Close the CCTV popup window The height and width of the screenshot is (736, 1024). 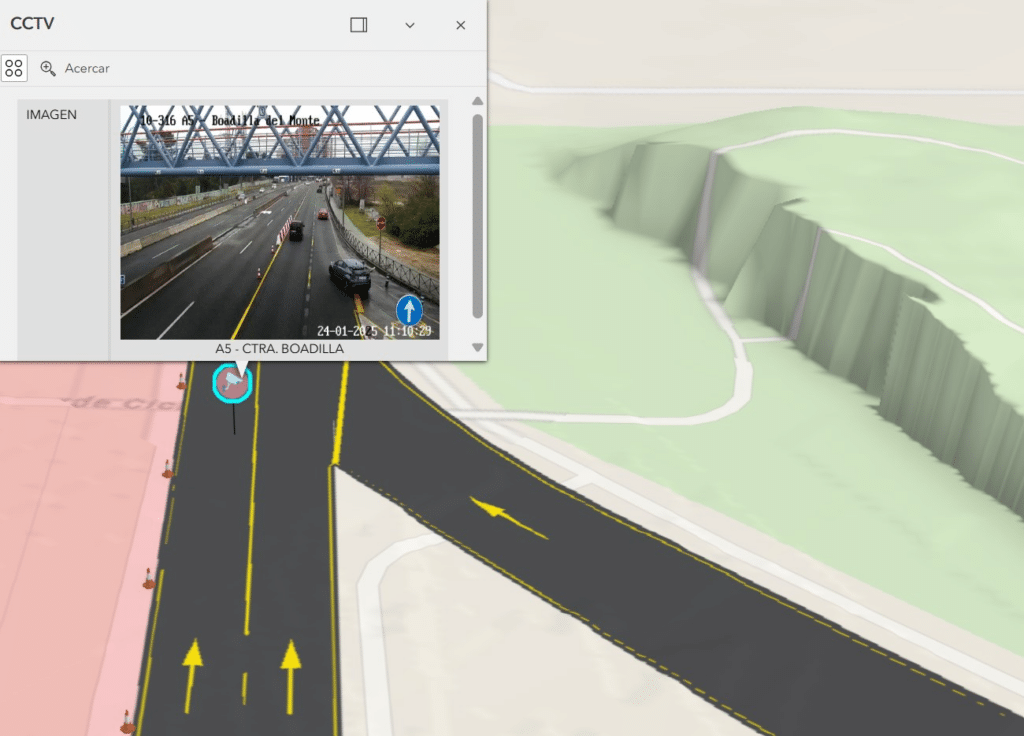(x=461, y=25)
